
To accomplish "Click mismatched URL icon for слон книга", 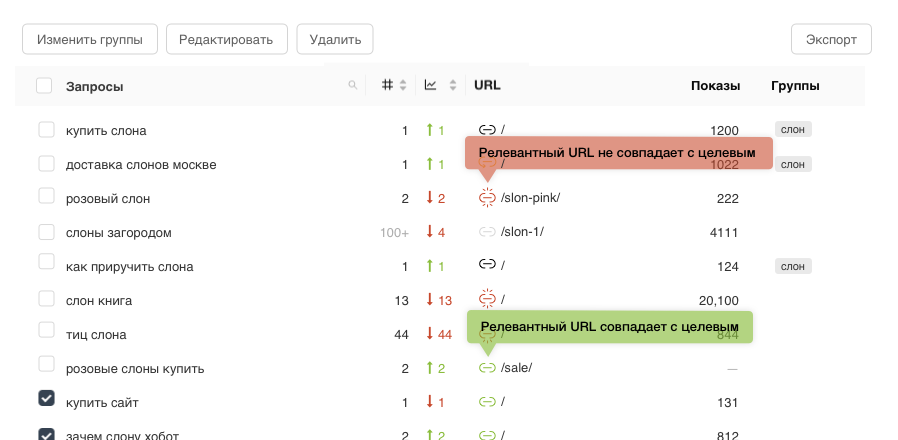I will click(487, 298).
